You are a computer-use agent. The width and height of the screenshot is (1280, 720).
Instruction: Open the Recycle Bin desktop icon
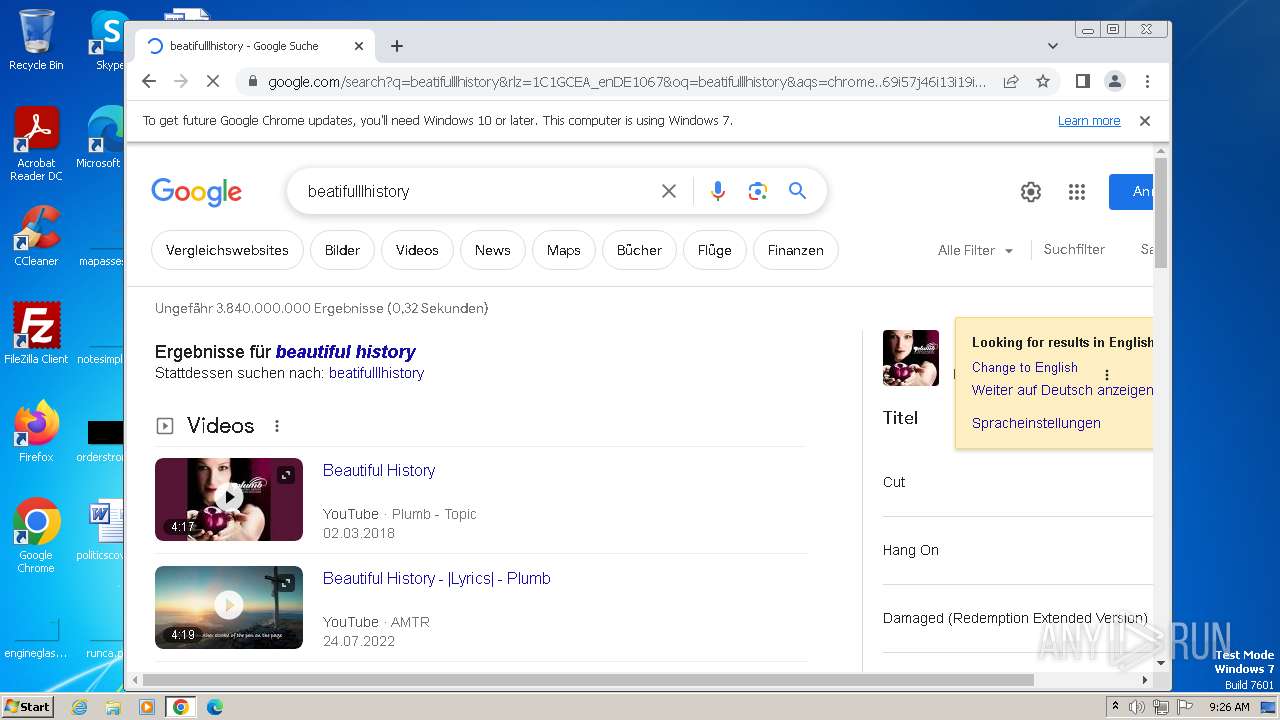(x=36, y=40)
